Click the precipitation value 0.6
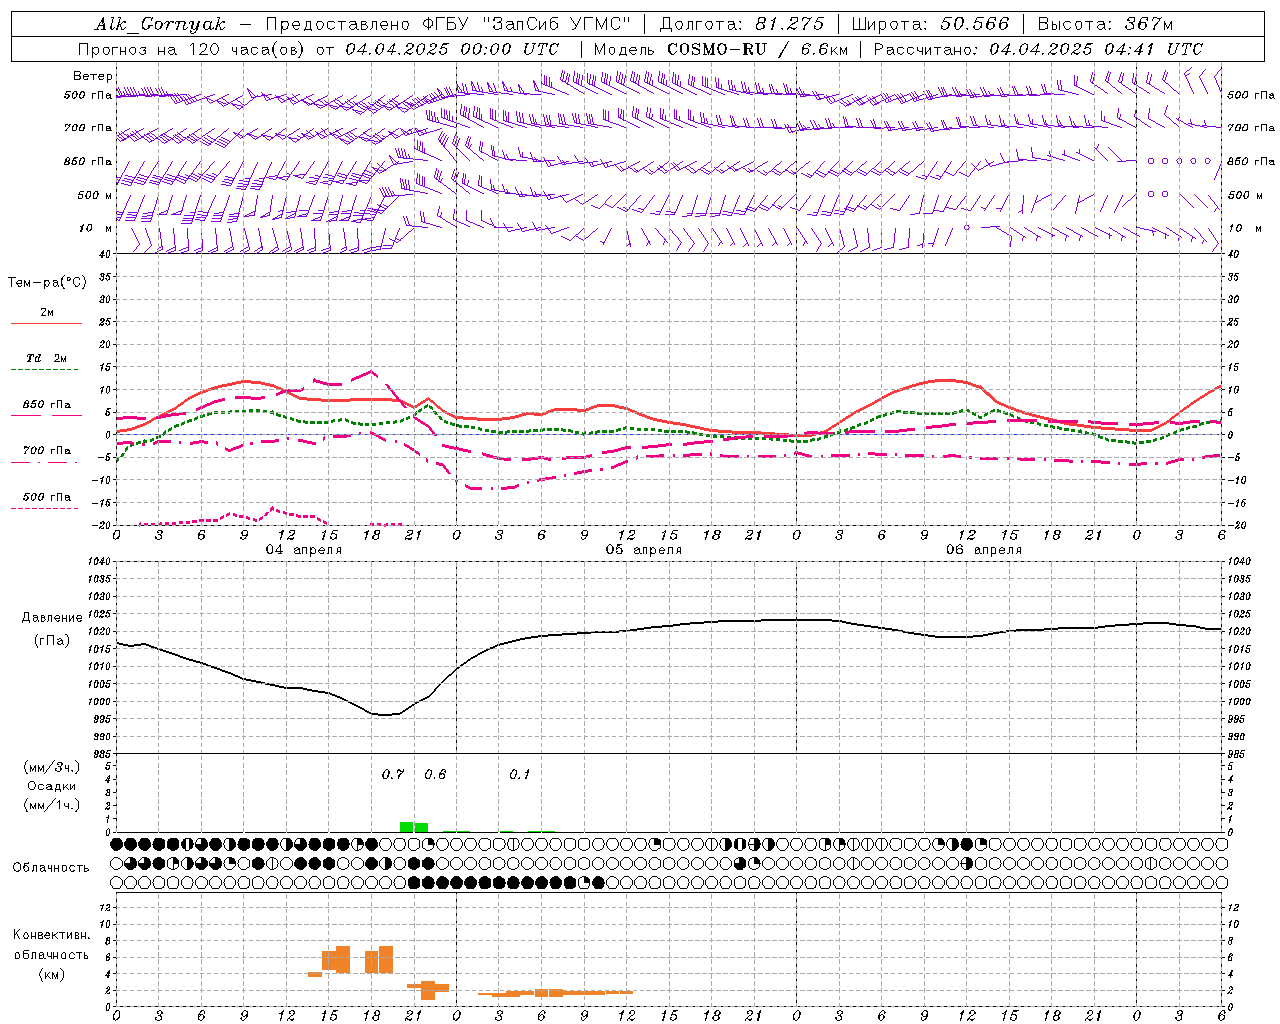 tap(435, 774)
